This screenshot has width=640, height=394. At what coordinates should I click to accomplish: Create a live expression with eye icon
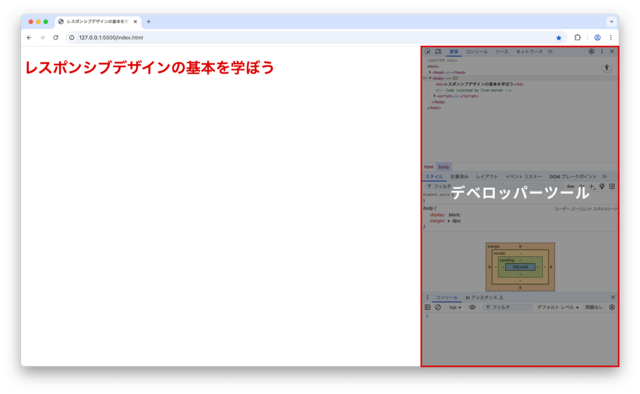point(472,307)
